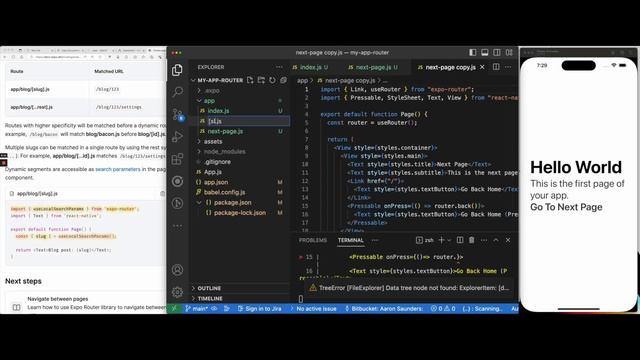
Task: Click the file rename input field in Explorer
Action: pyautogui.click(x=249, y=121)
